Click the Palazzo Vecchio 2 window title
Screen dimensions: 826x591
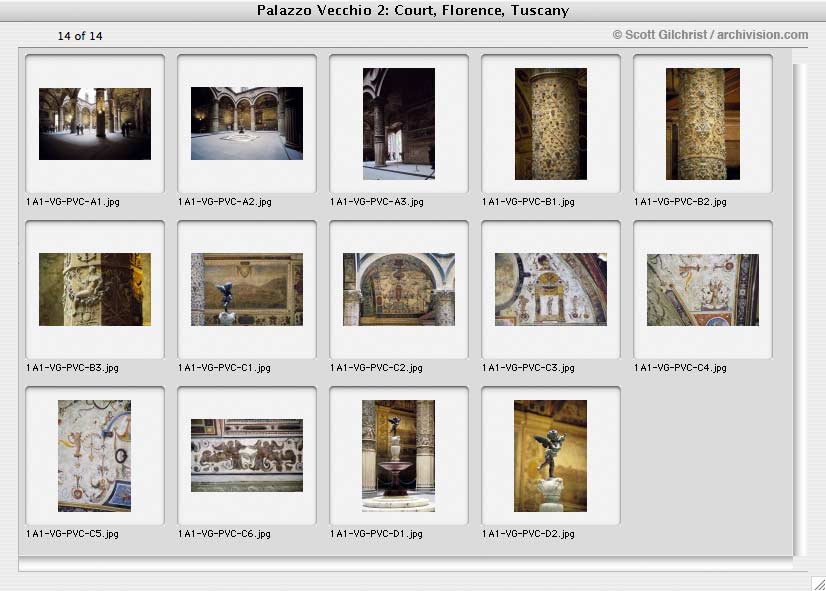click(x=413, y=11)
